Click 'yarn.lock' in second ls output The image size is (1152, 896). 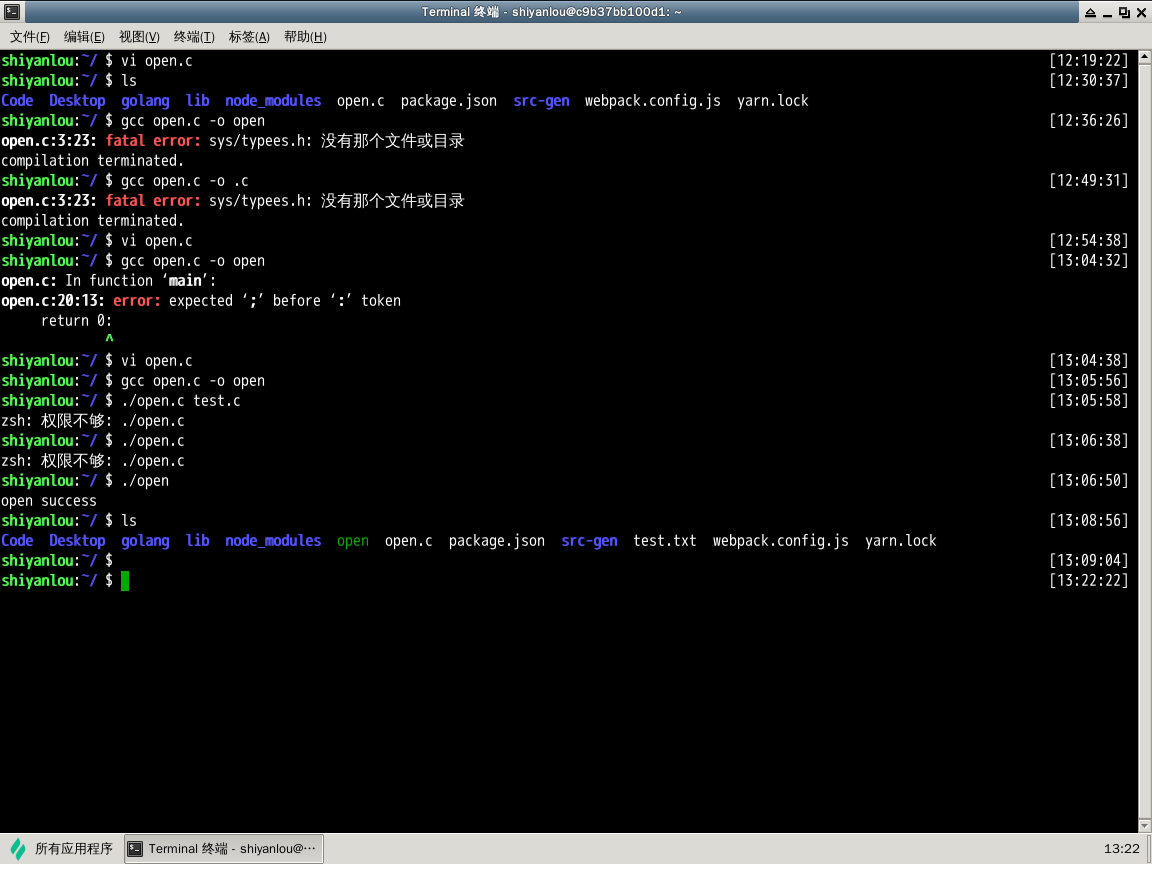(x=900, y=541)
